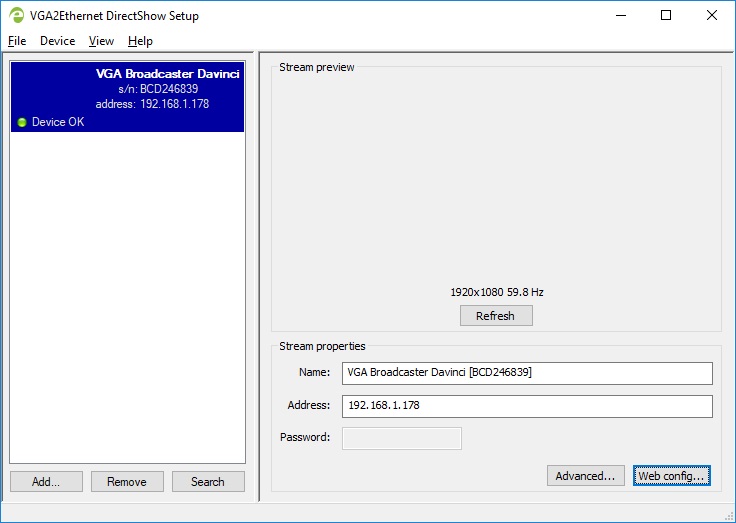Refresh the stream preview
Image resolution: width=736 pixels, height=523 pixels.
tap(496, 315)
